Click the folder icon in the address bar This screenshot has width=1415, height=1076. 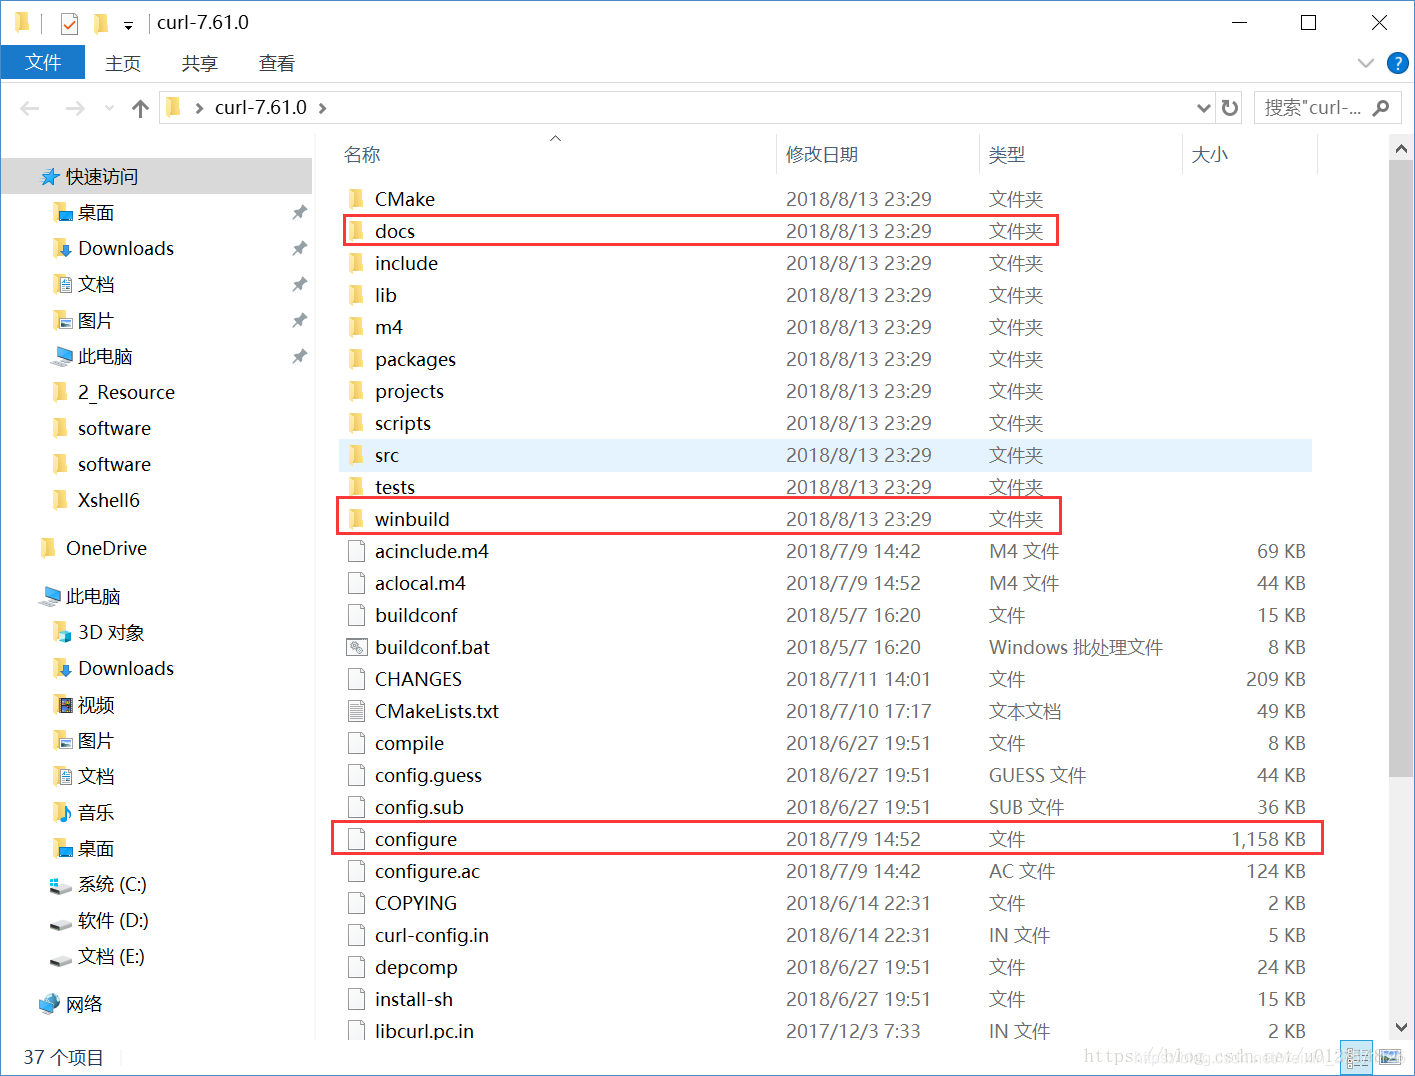pyautogui.click(x=172, y=107)
